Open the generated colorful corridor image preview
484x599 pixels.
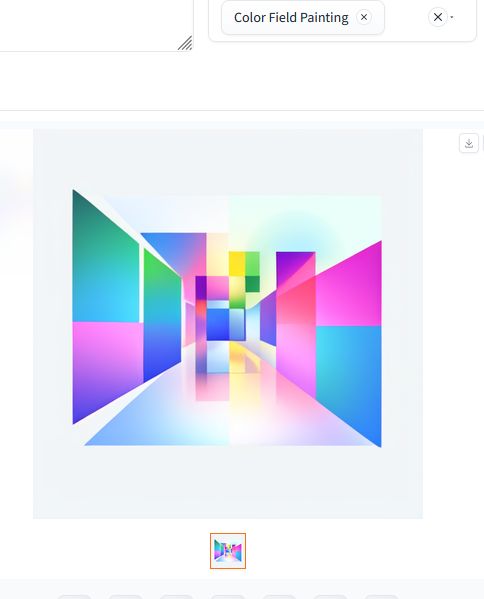(x=228, y=318)
